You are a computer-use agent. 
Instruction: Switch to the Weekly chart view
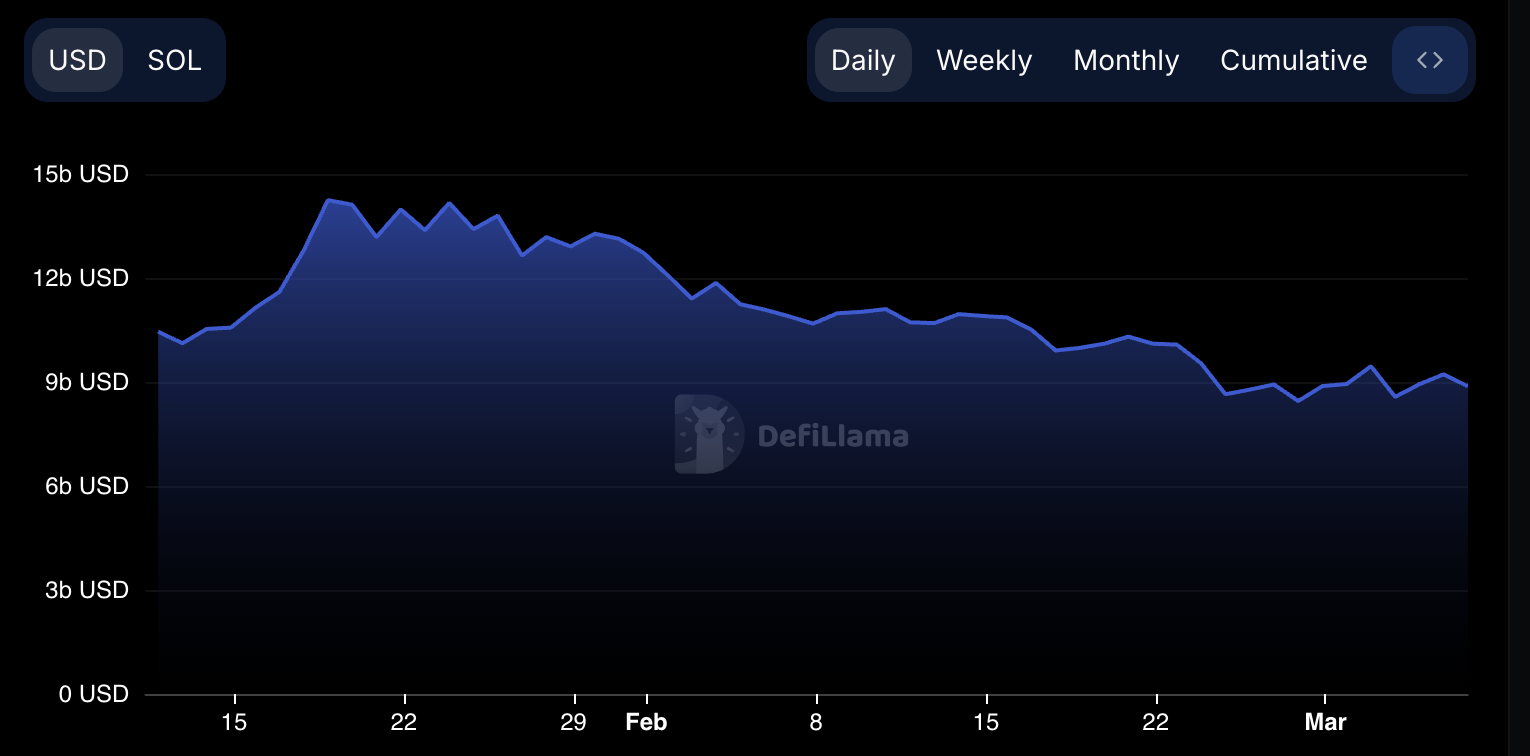tap(983, 60)
